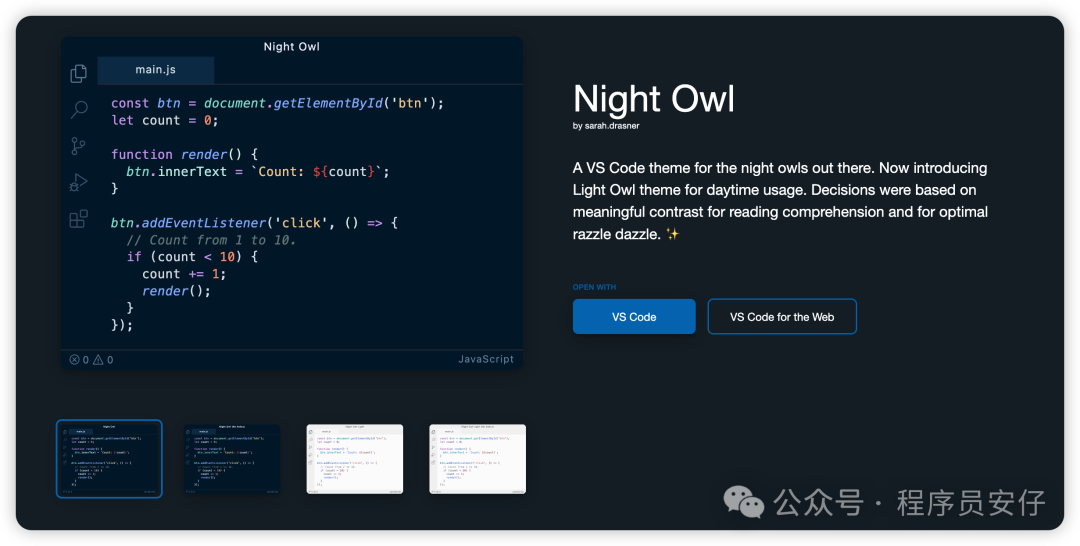Click the 'count += 1;' code line
The image size is (1080, 546).
click(x=184, y=274)
